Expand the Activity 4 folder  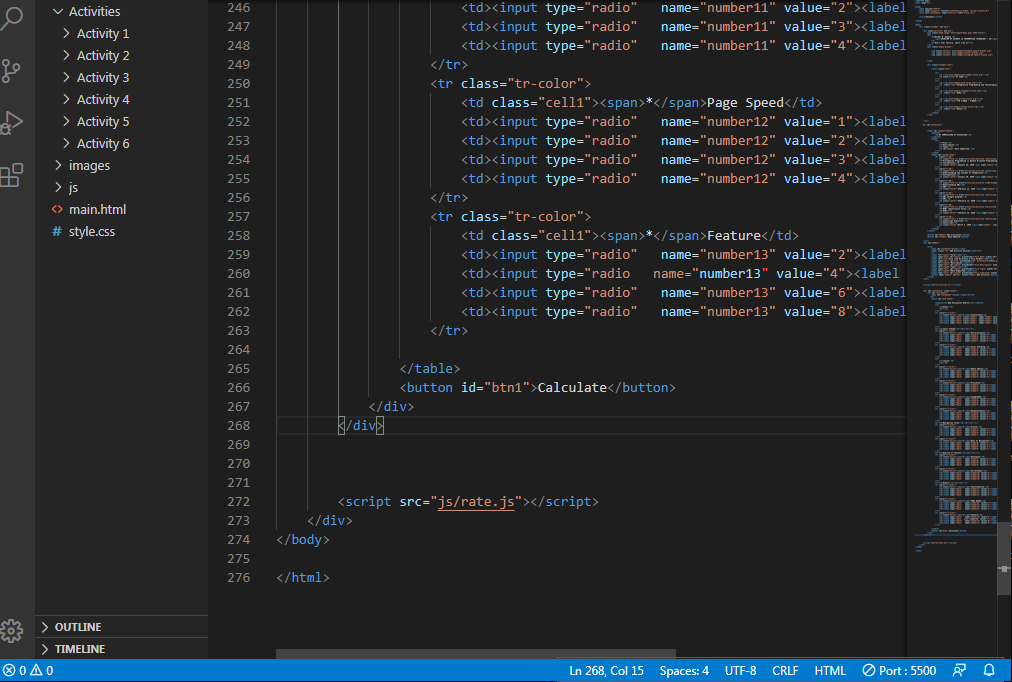66,99
